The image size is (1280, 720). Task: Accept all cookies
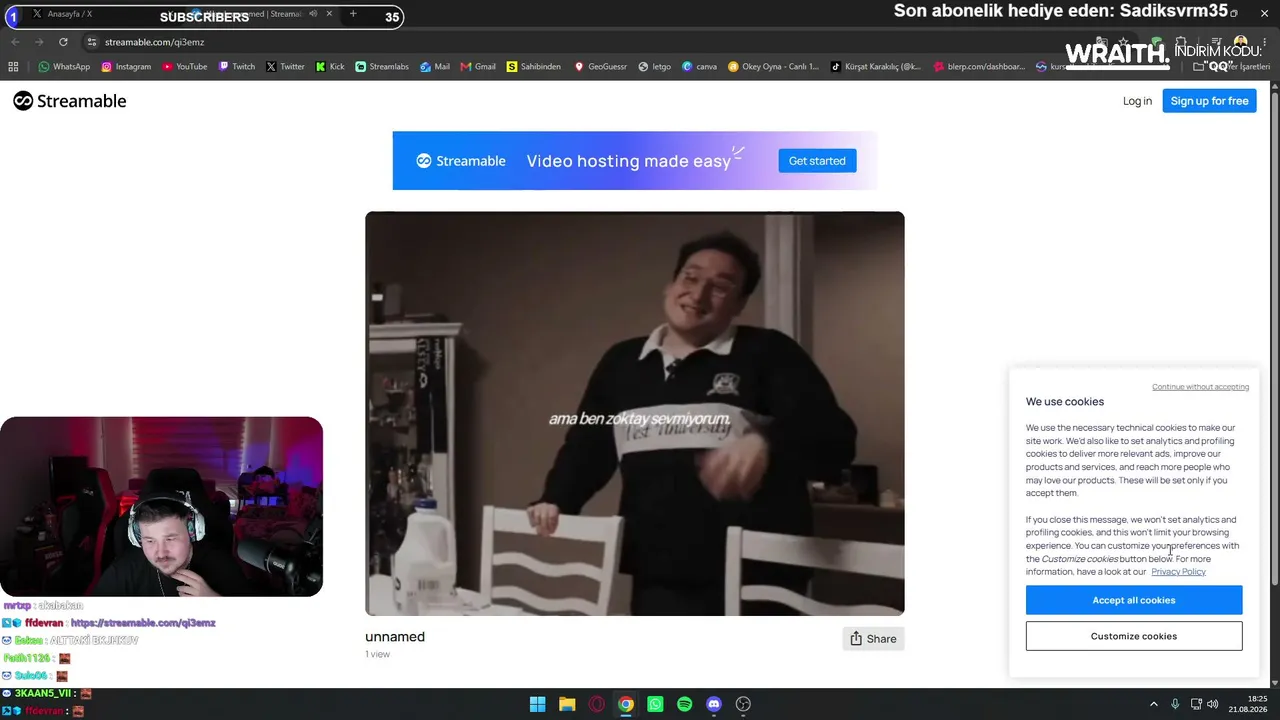[x=1134, y=600]
